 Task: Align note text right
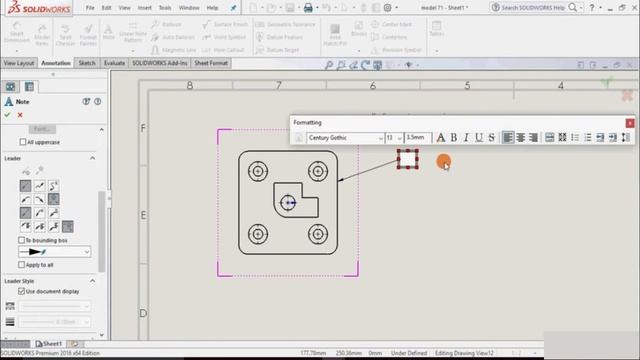pos(533,138)
